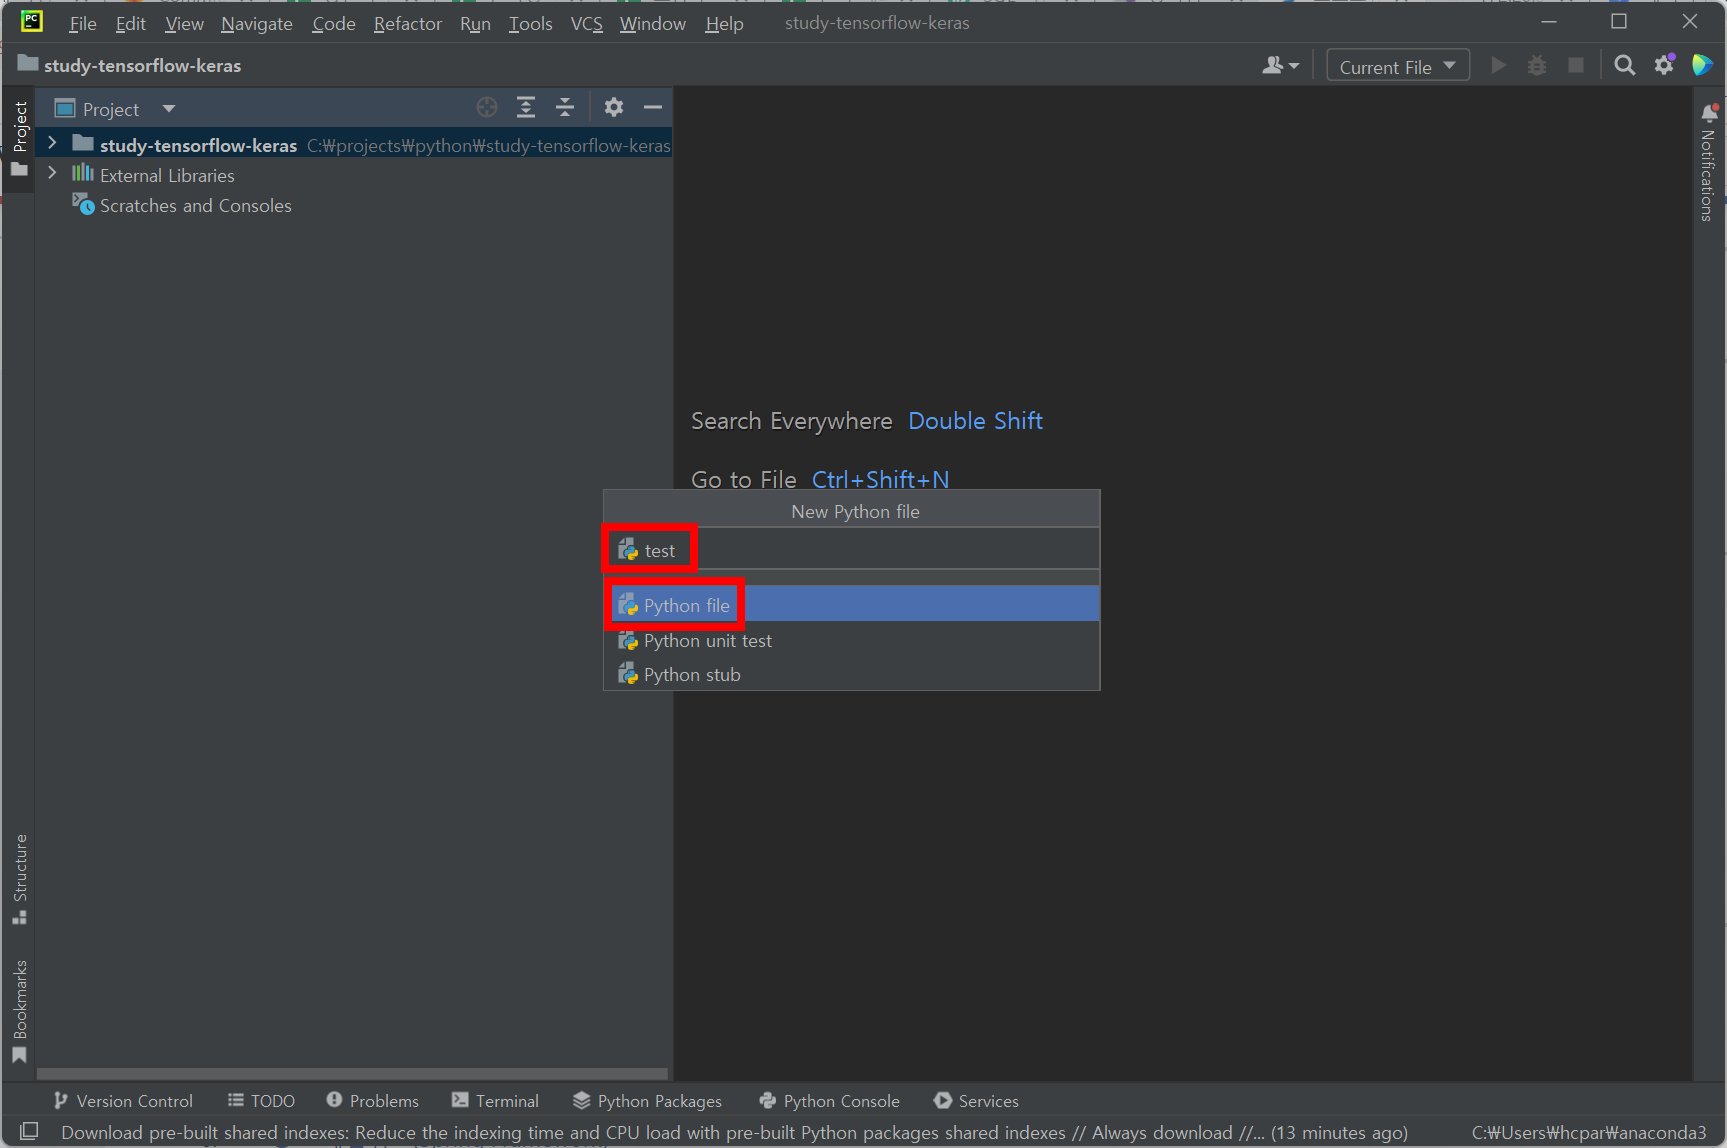Open the Help menu
Screen dimensions: 1727x1148
724,23
